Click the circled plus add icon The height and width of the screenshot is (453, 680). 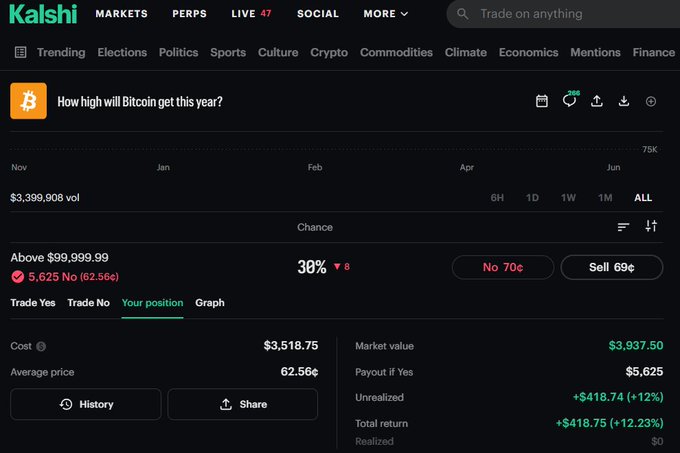pyautogui.click(x=651, y=101)
